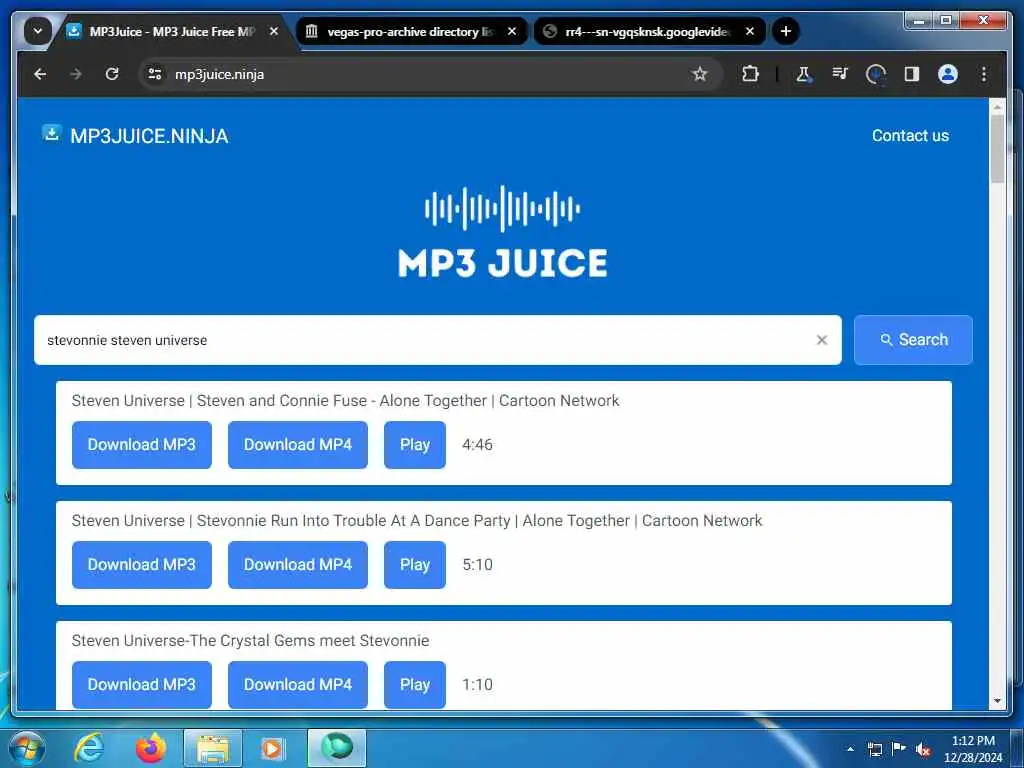Close the MP3Juice tab
This screenshot has width=1024, height=768.
pyautogui.click(x=274, y=31)
